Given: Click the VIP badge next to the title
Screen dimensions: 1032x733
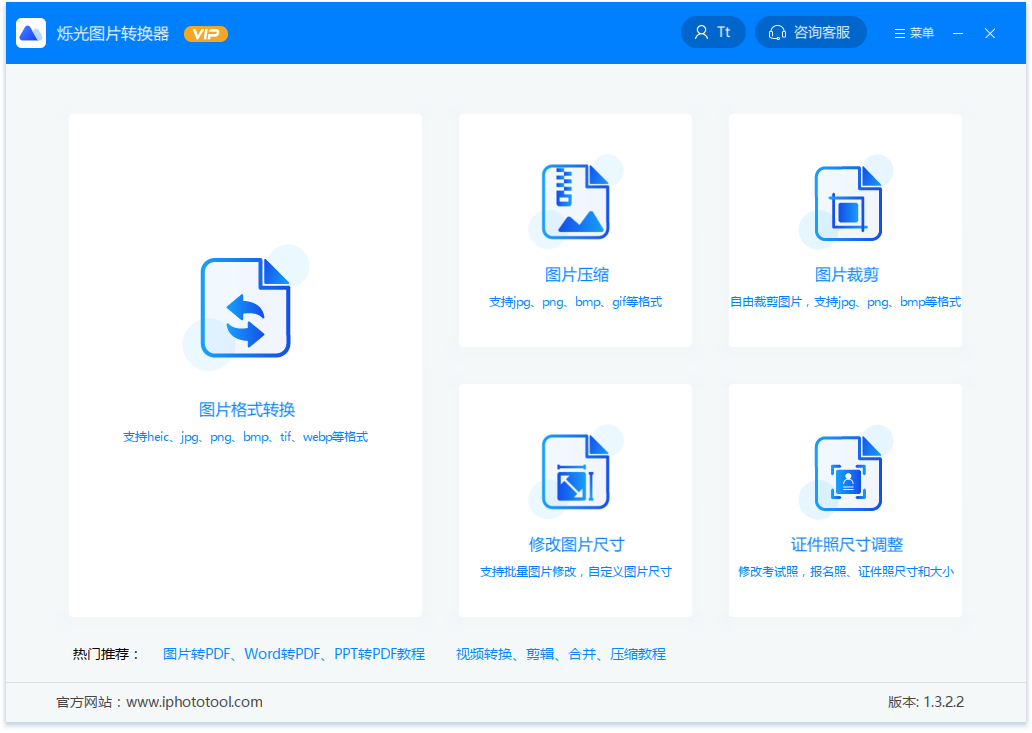Looking at the screenshot, I should tap(205, 33).
